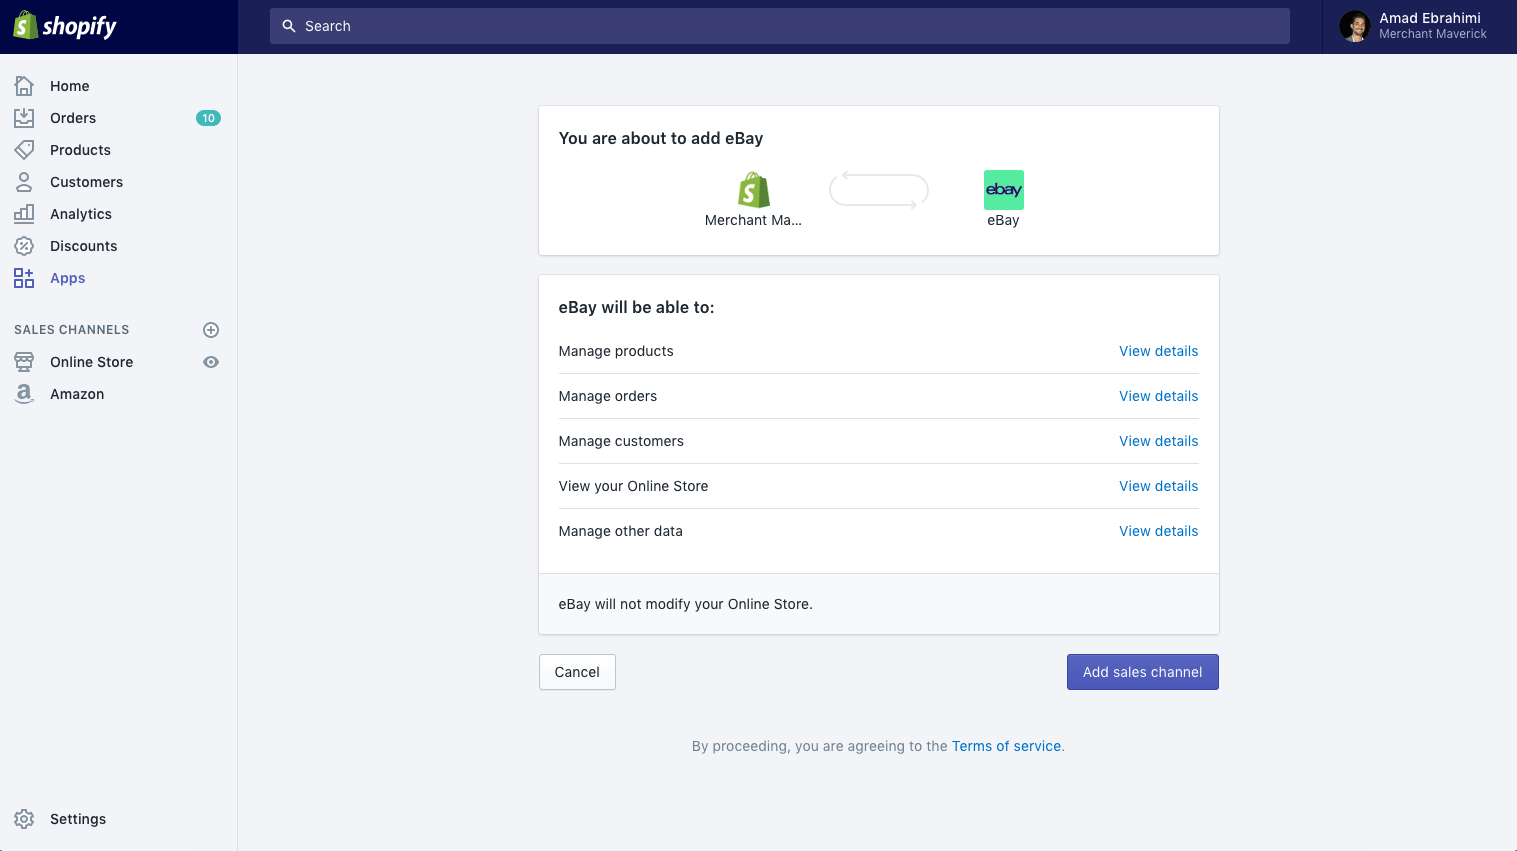View details for Manage orders

pyautogui.click(x=1159, y=396)
